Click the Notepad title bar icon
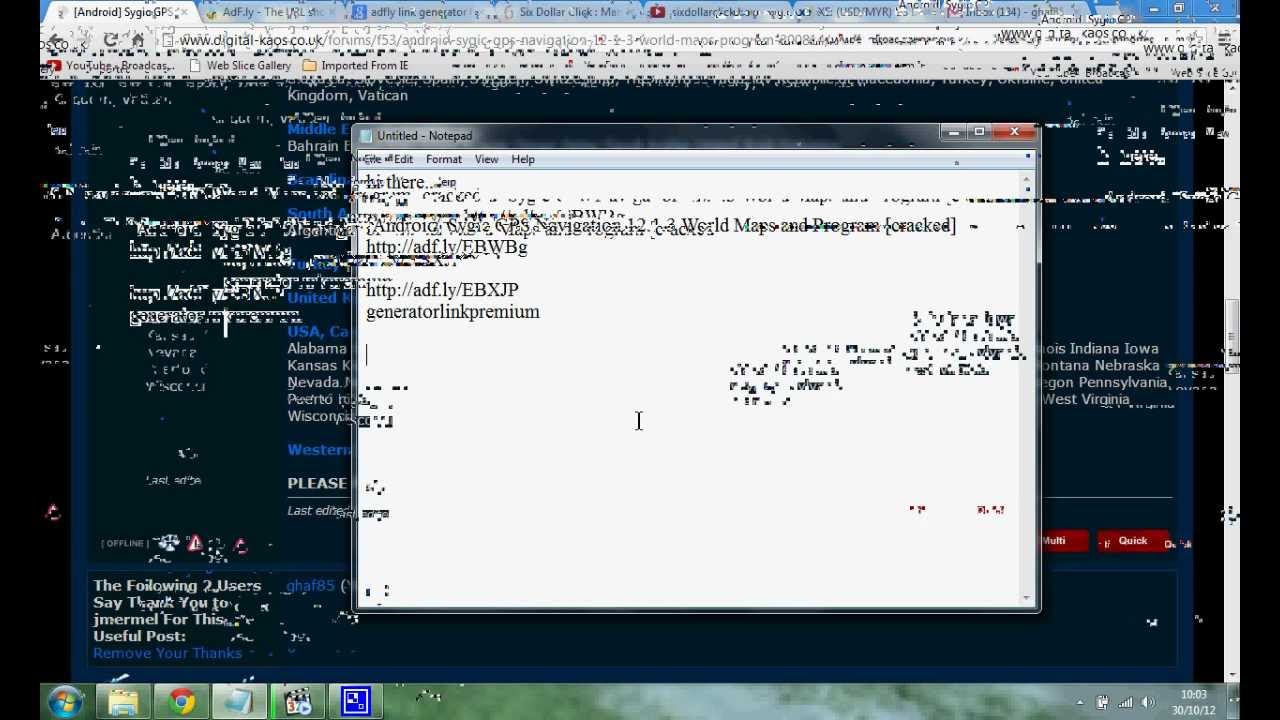Image resolution: width=1280 pixels, height=720 pixels. (366, 136)
